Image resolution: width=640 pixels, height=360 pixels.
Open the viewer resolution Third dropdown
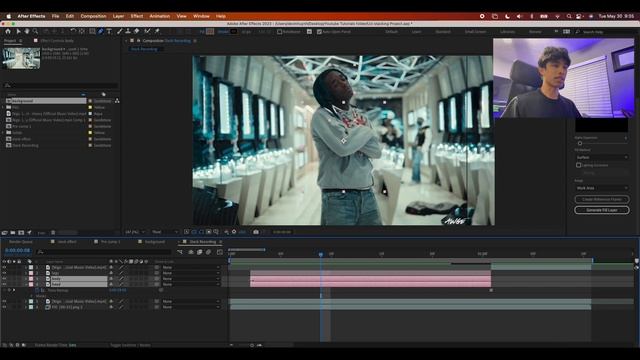[164, 232]
